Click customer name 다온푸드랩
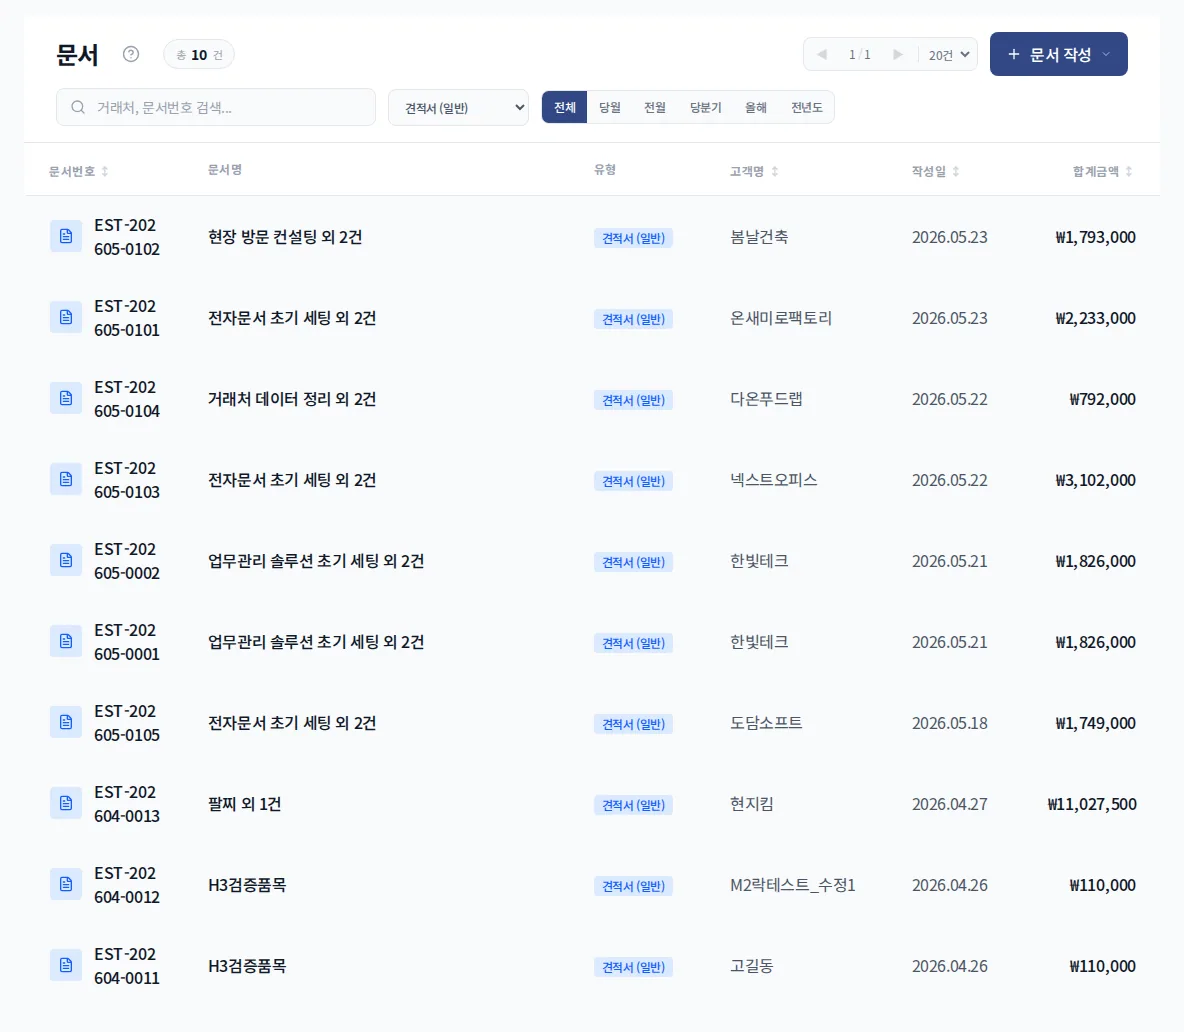 (x=766, y=399)
